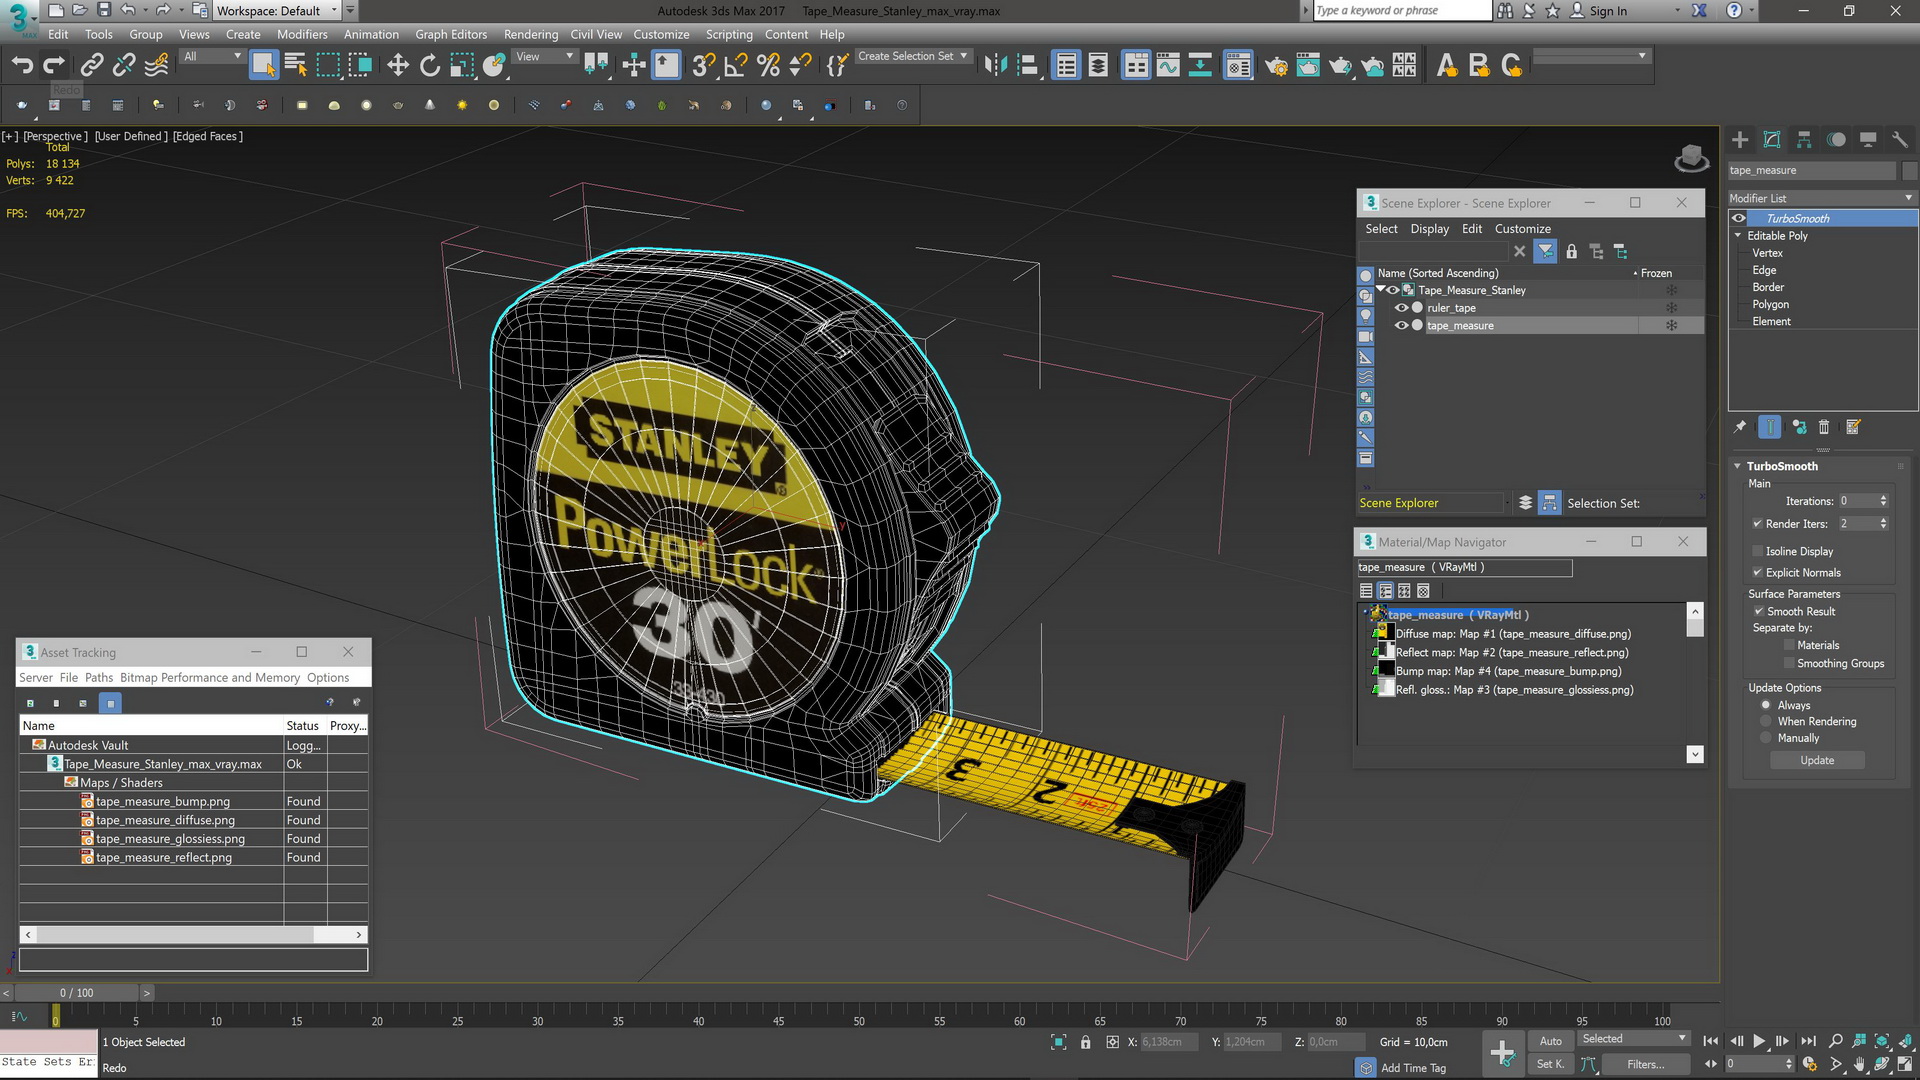Click the Set Keys large plus button

pyautogui.click(x=1502, y=1052)
